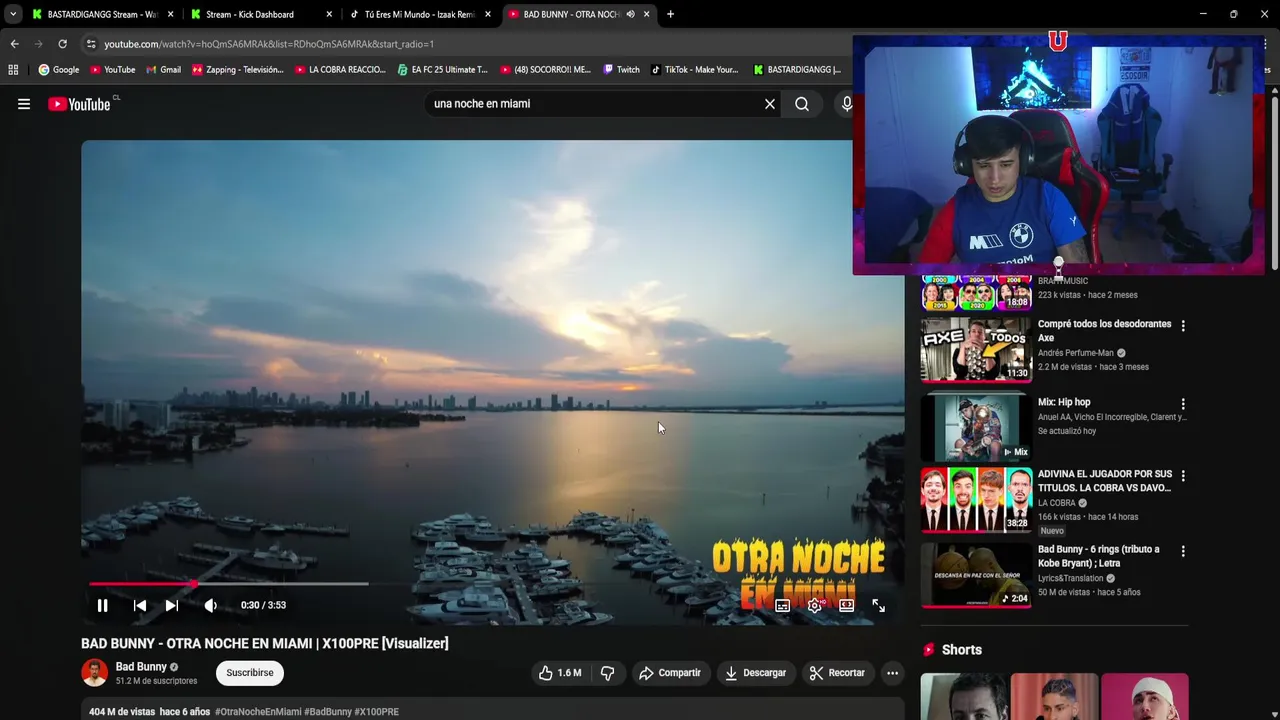Open player settings gear

tap(815, 605)
